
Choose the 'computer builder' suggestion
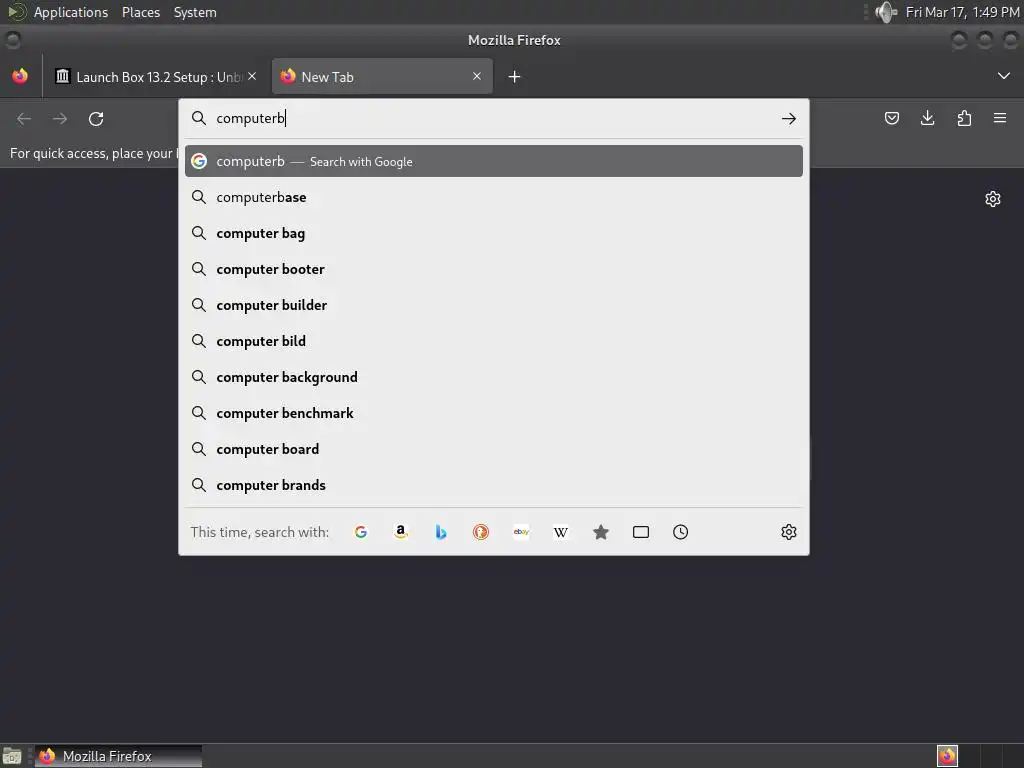pos(494,305)
